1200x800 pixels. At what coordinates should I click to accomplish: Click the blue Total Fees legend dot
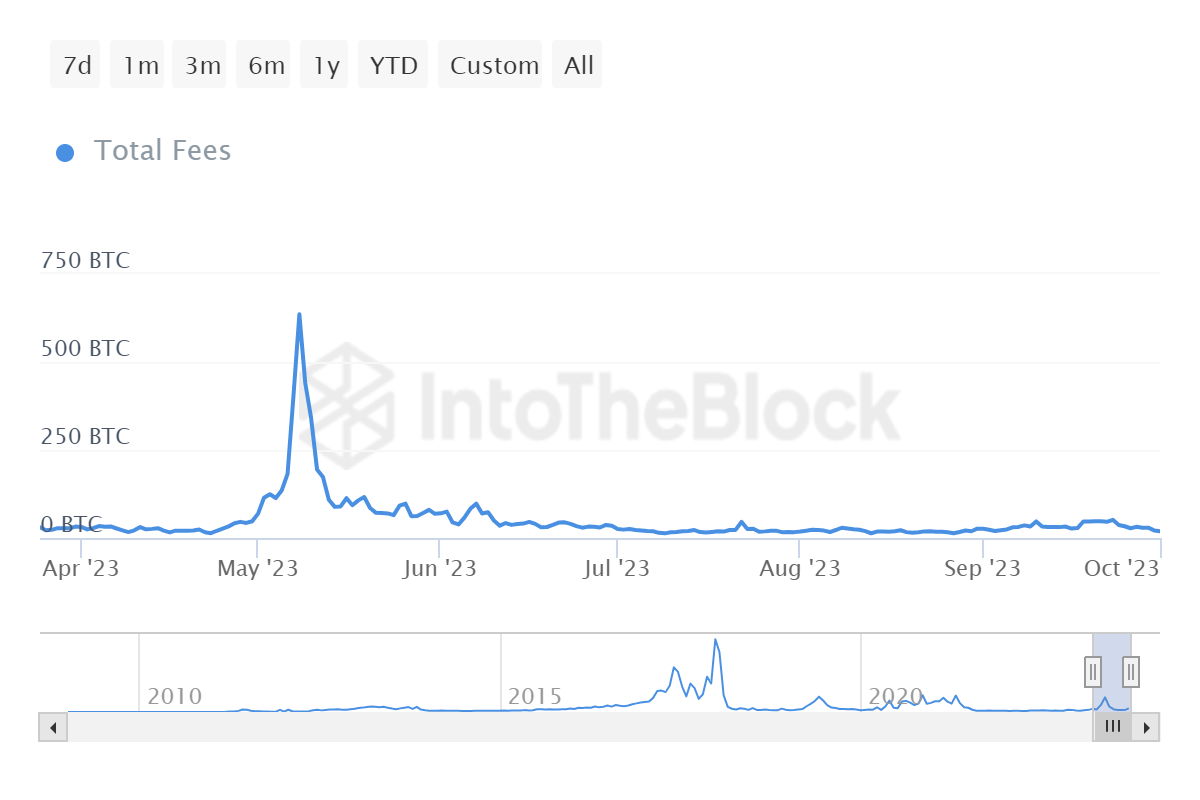coord(65,151)
